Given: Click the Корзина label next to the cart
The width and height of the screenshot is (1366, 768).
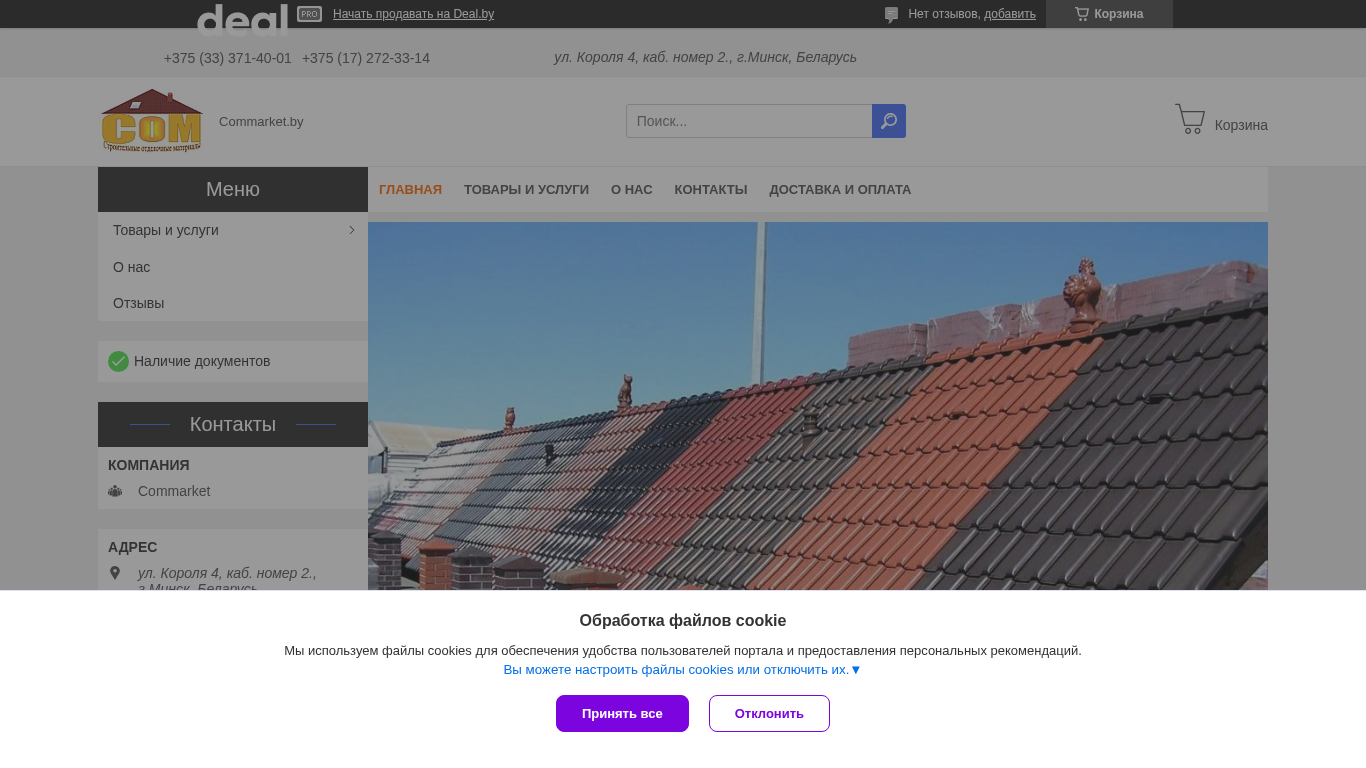Looking at the screenshot, I should 1241,125.
